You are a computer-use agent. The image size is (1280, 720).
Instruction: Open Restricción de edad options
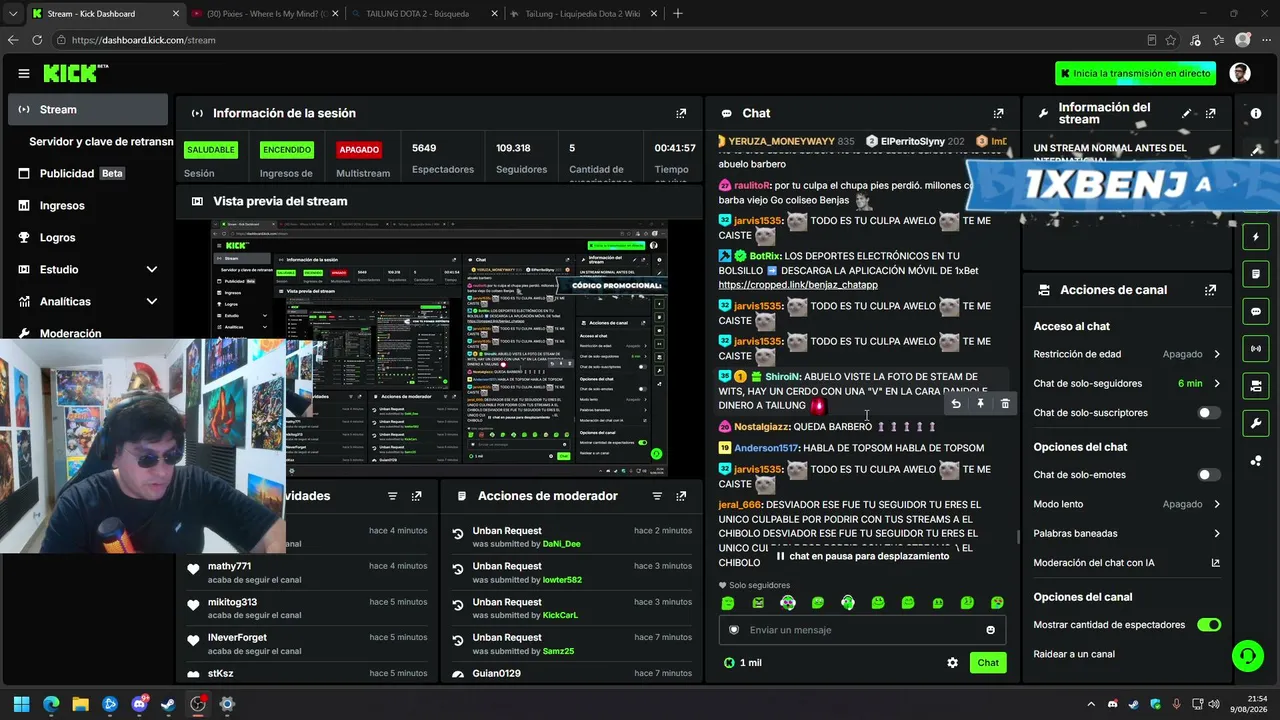click(1127, 354)
